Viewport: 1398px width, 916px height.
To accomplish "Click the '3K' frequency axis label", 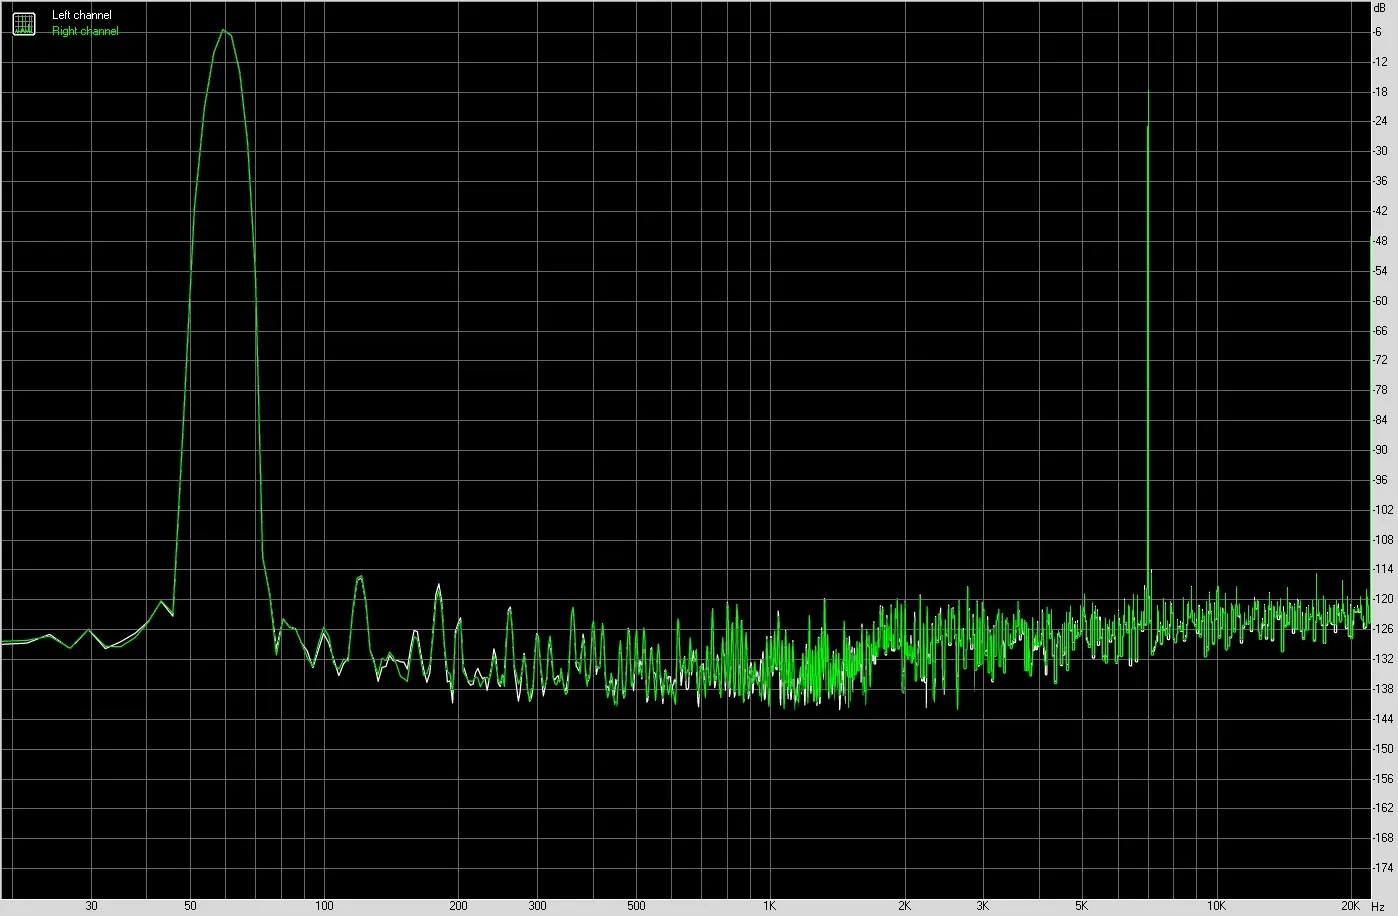I will tap(983, 906).
